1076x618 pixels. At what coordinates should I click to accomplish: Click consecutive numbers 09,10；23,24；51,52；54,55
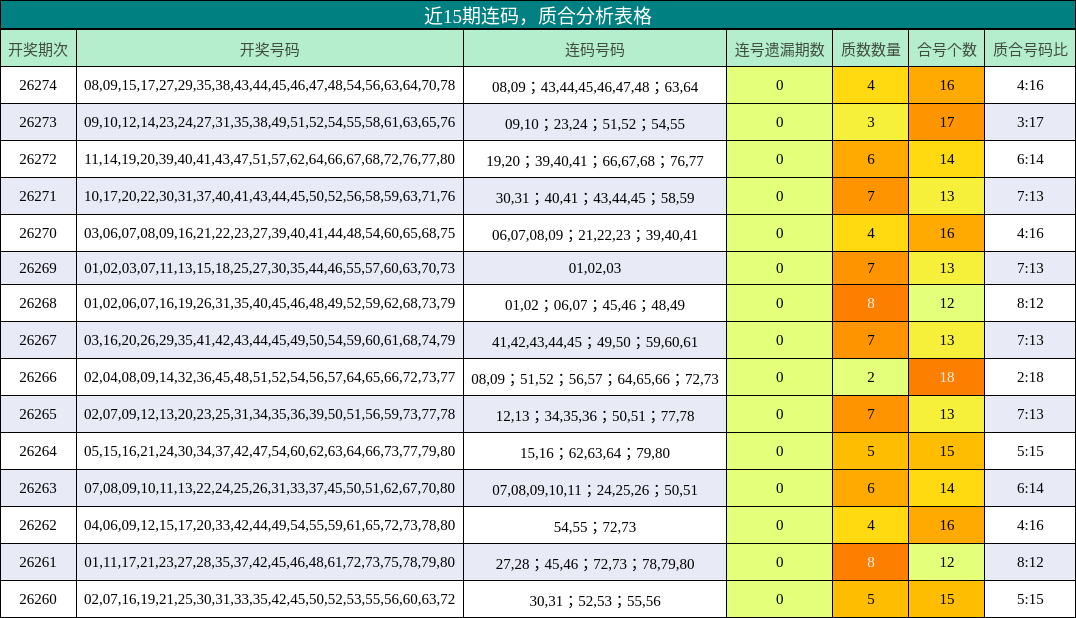coord(595,123)
